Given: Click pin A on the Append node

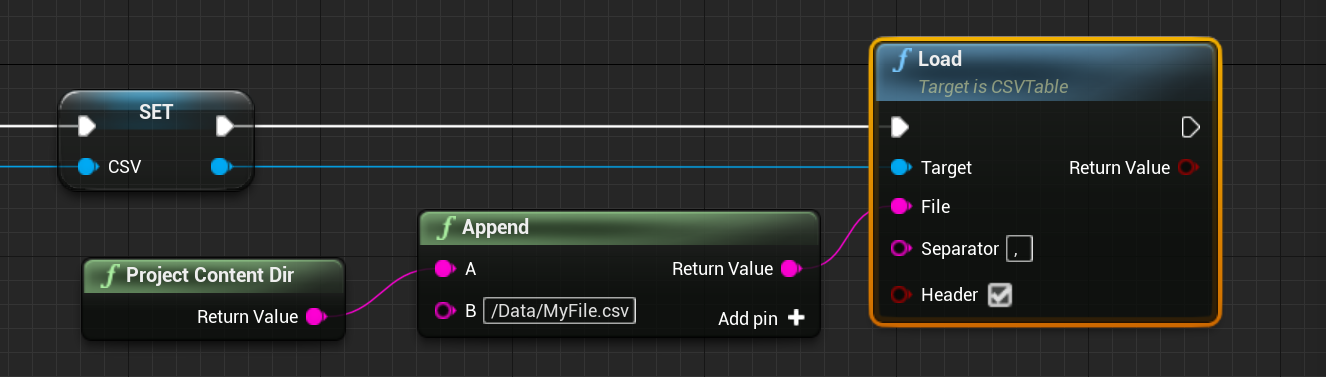Looking at the screenshot, I should point(445,269).
